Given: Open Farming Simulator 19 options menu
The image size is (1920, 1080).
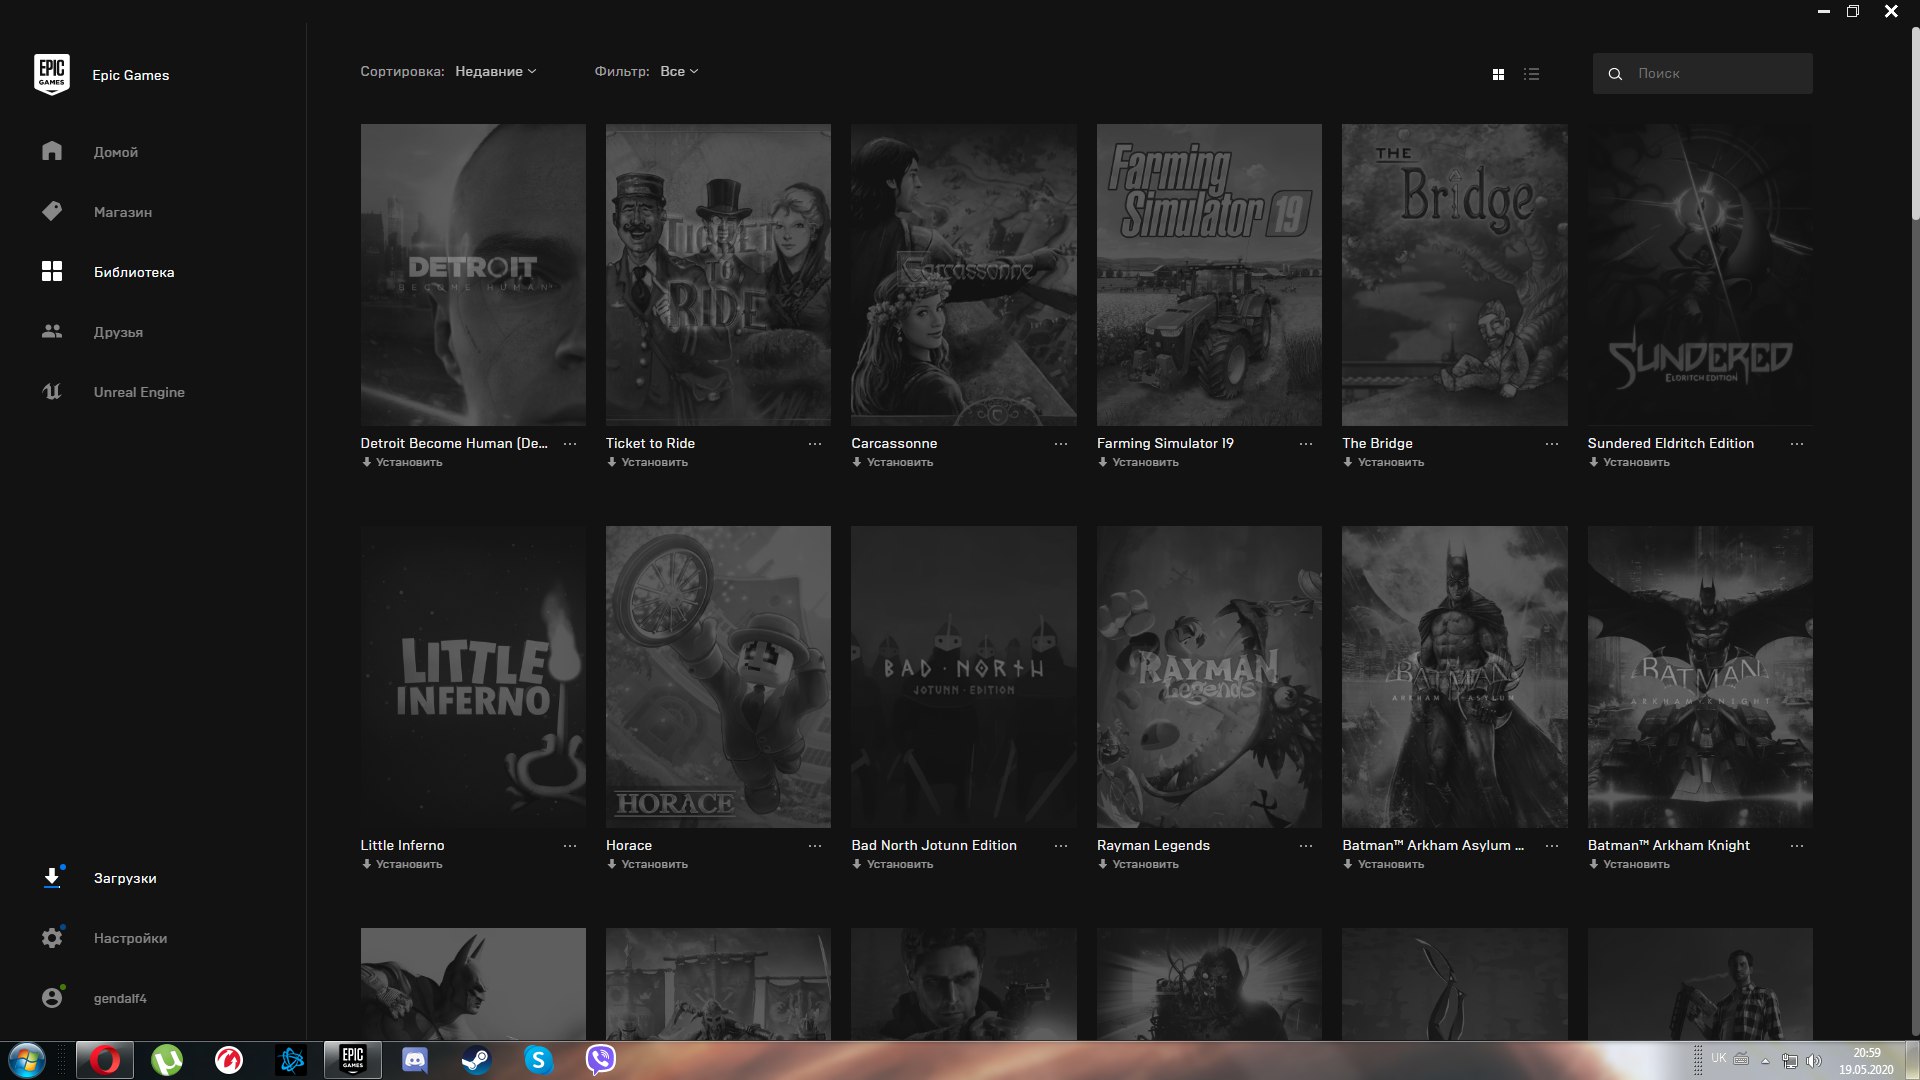Looking at the screenshot, I should click(1306, 444).
